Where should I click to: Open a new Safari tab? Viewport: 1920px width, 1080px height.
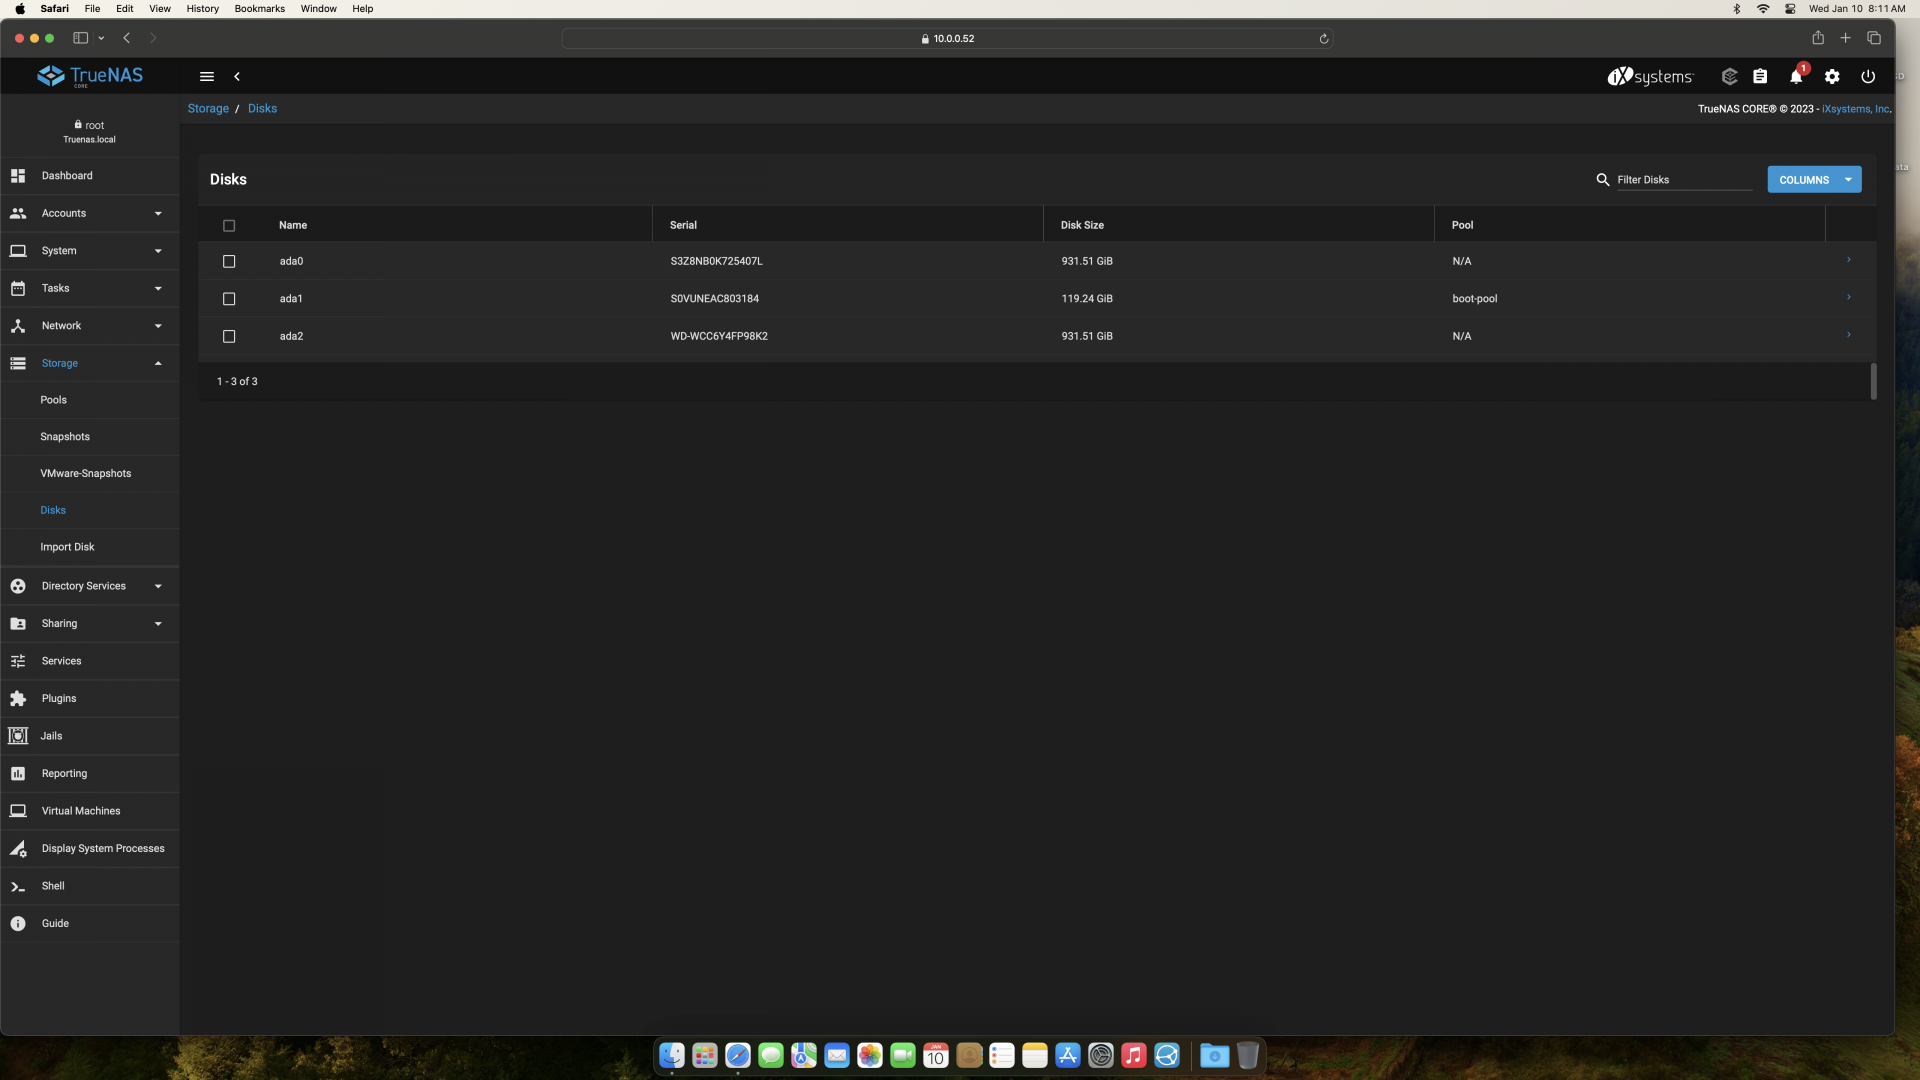(x=1846, y=38)
